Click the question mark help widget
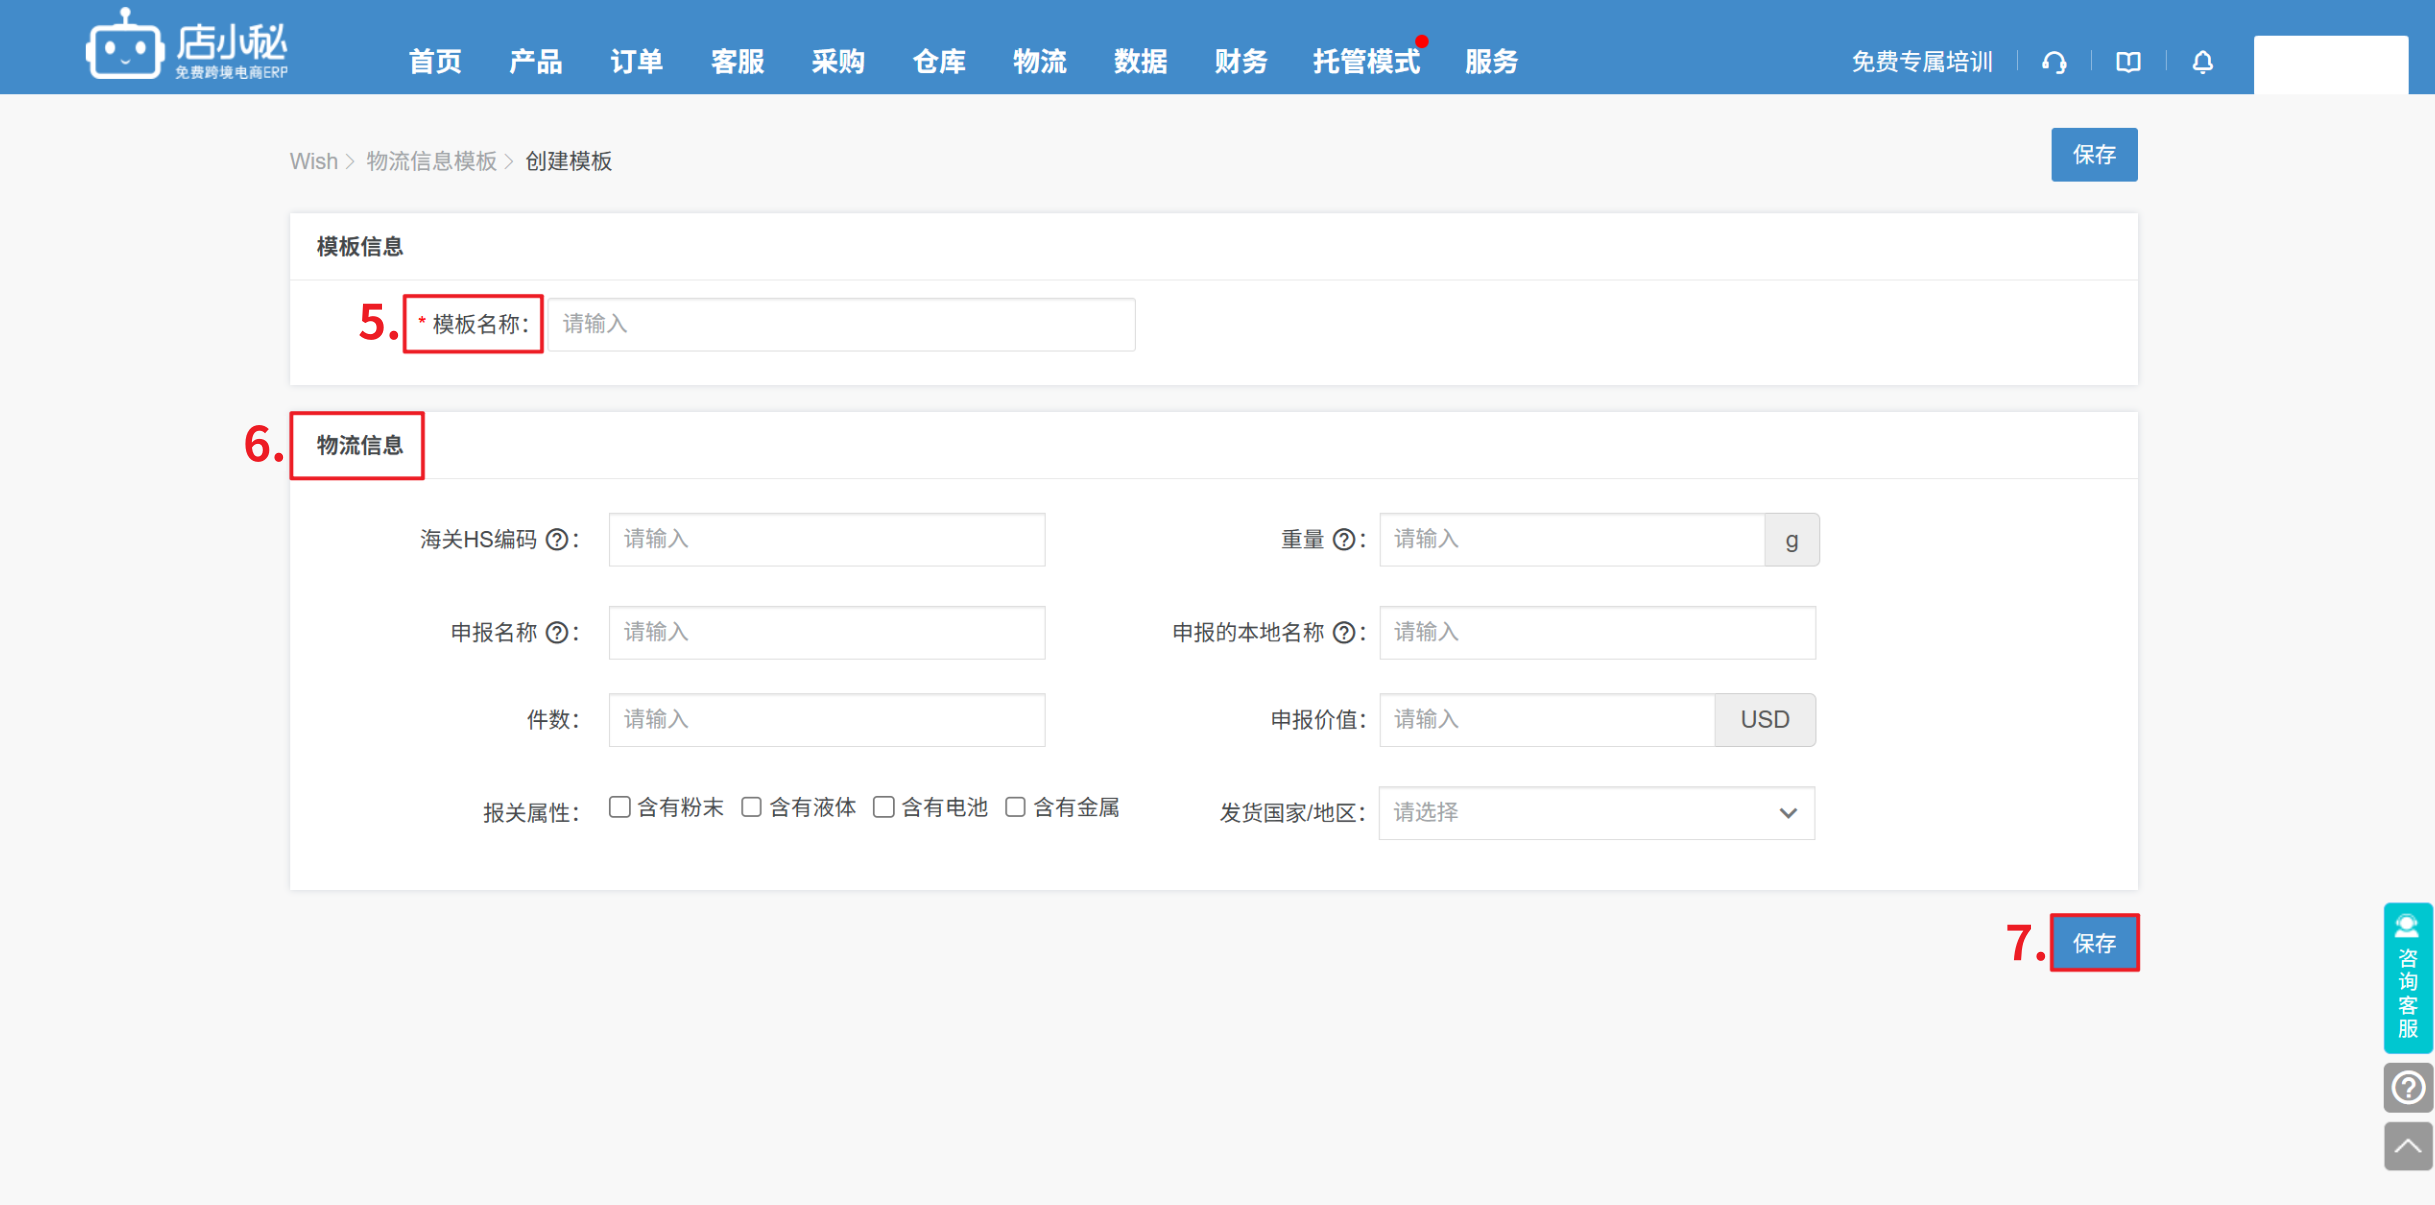The image size is (2435, 1205). tap(2407, 1087)
